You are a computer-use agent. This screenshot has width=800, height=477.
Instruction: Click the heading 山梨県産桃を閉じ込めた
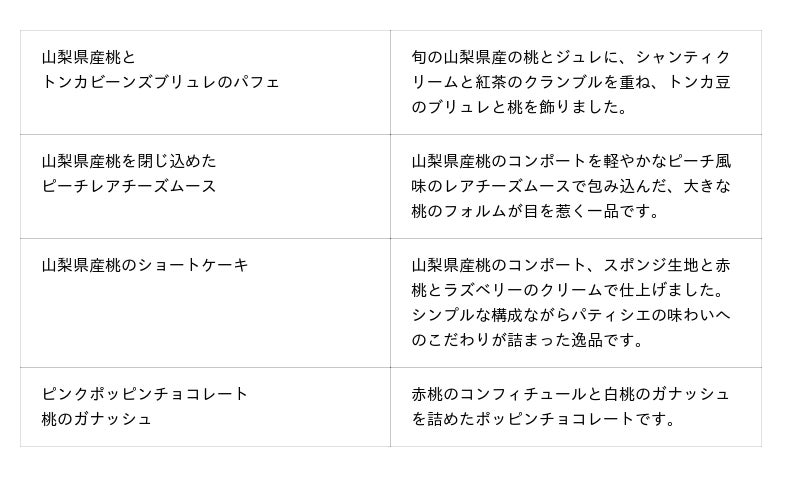pyautogui.click(x=129, y=161)
